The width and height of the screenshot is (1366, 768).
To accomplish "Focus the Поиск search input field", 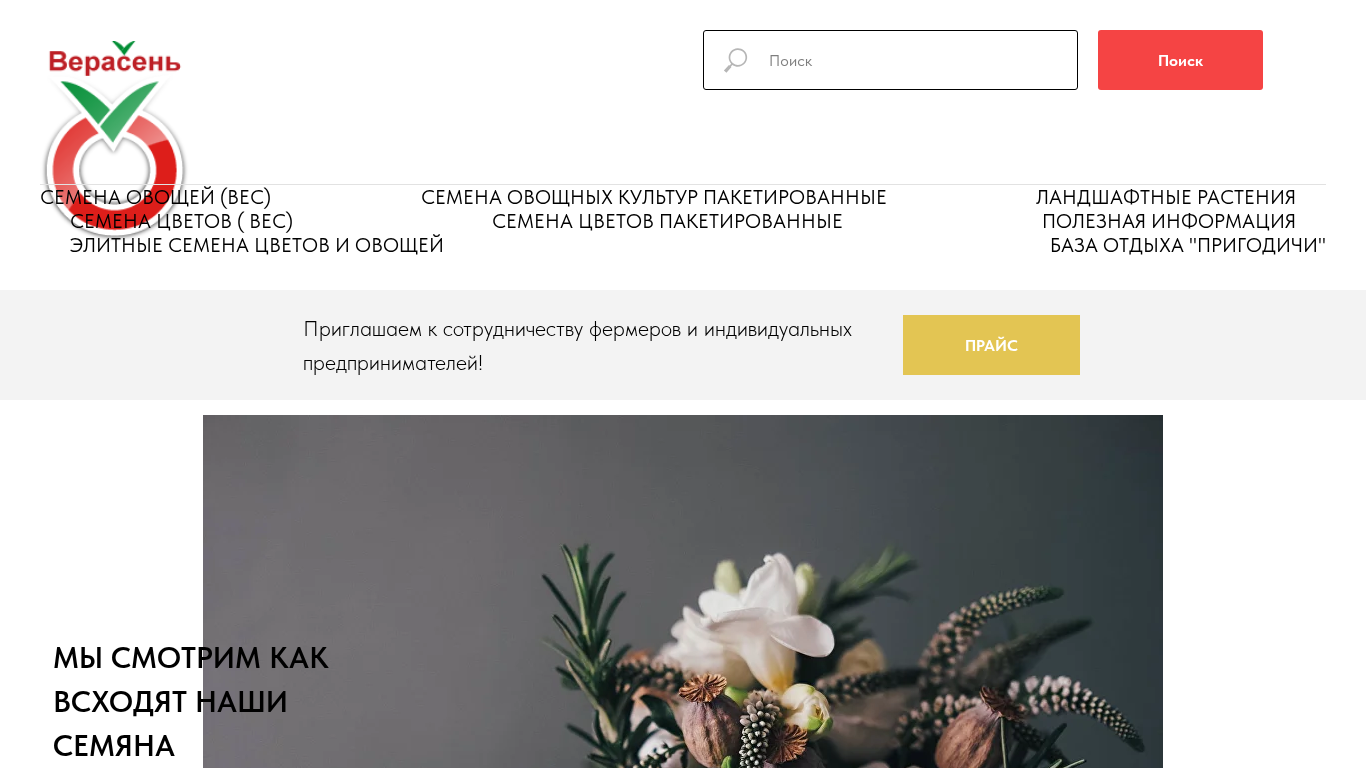I will click(x=890, y=60).
